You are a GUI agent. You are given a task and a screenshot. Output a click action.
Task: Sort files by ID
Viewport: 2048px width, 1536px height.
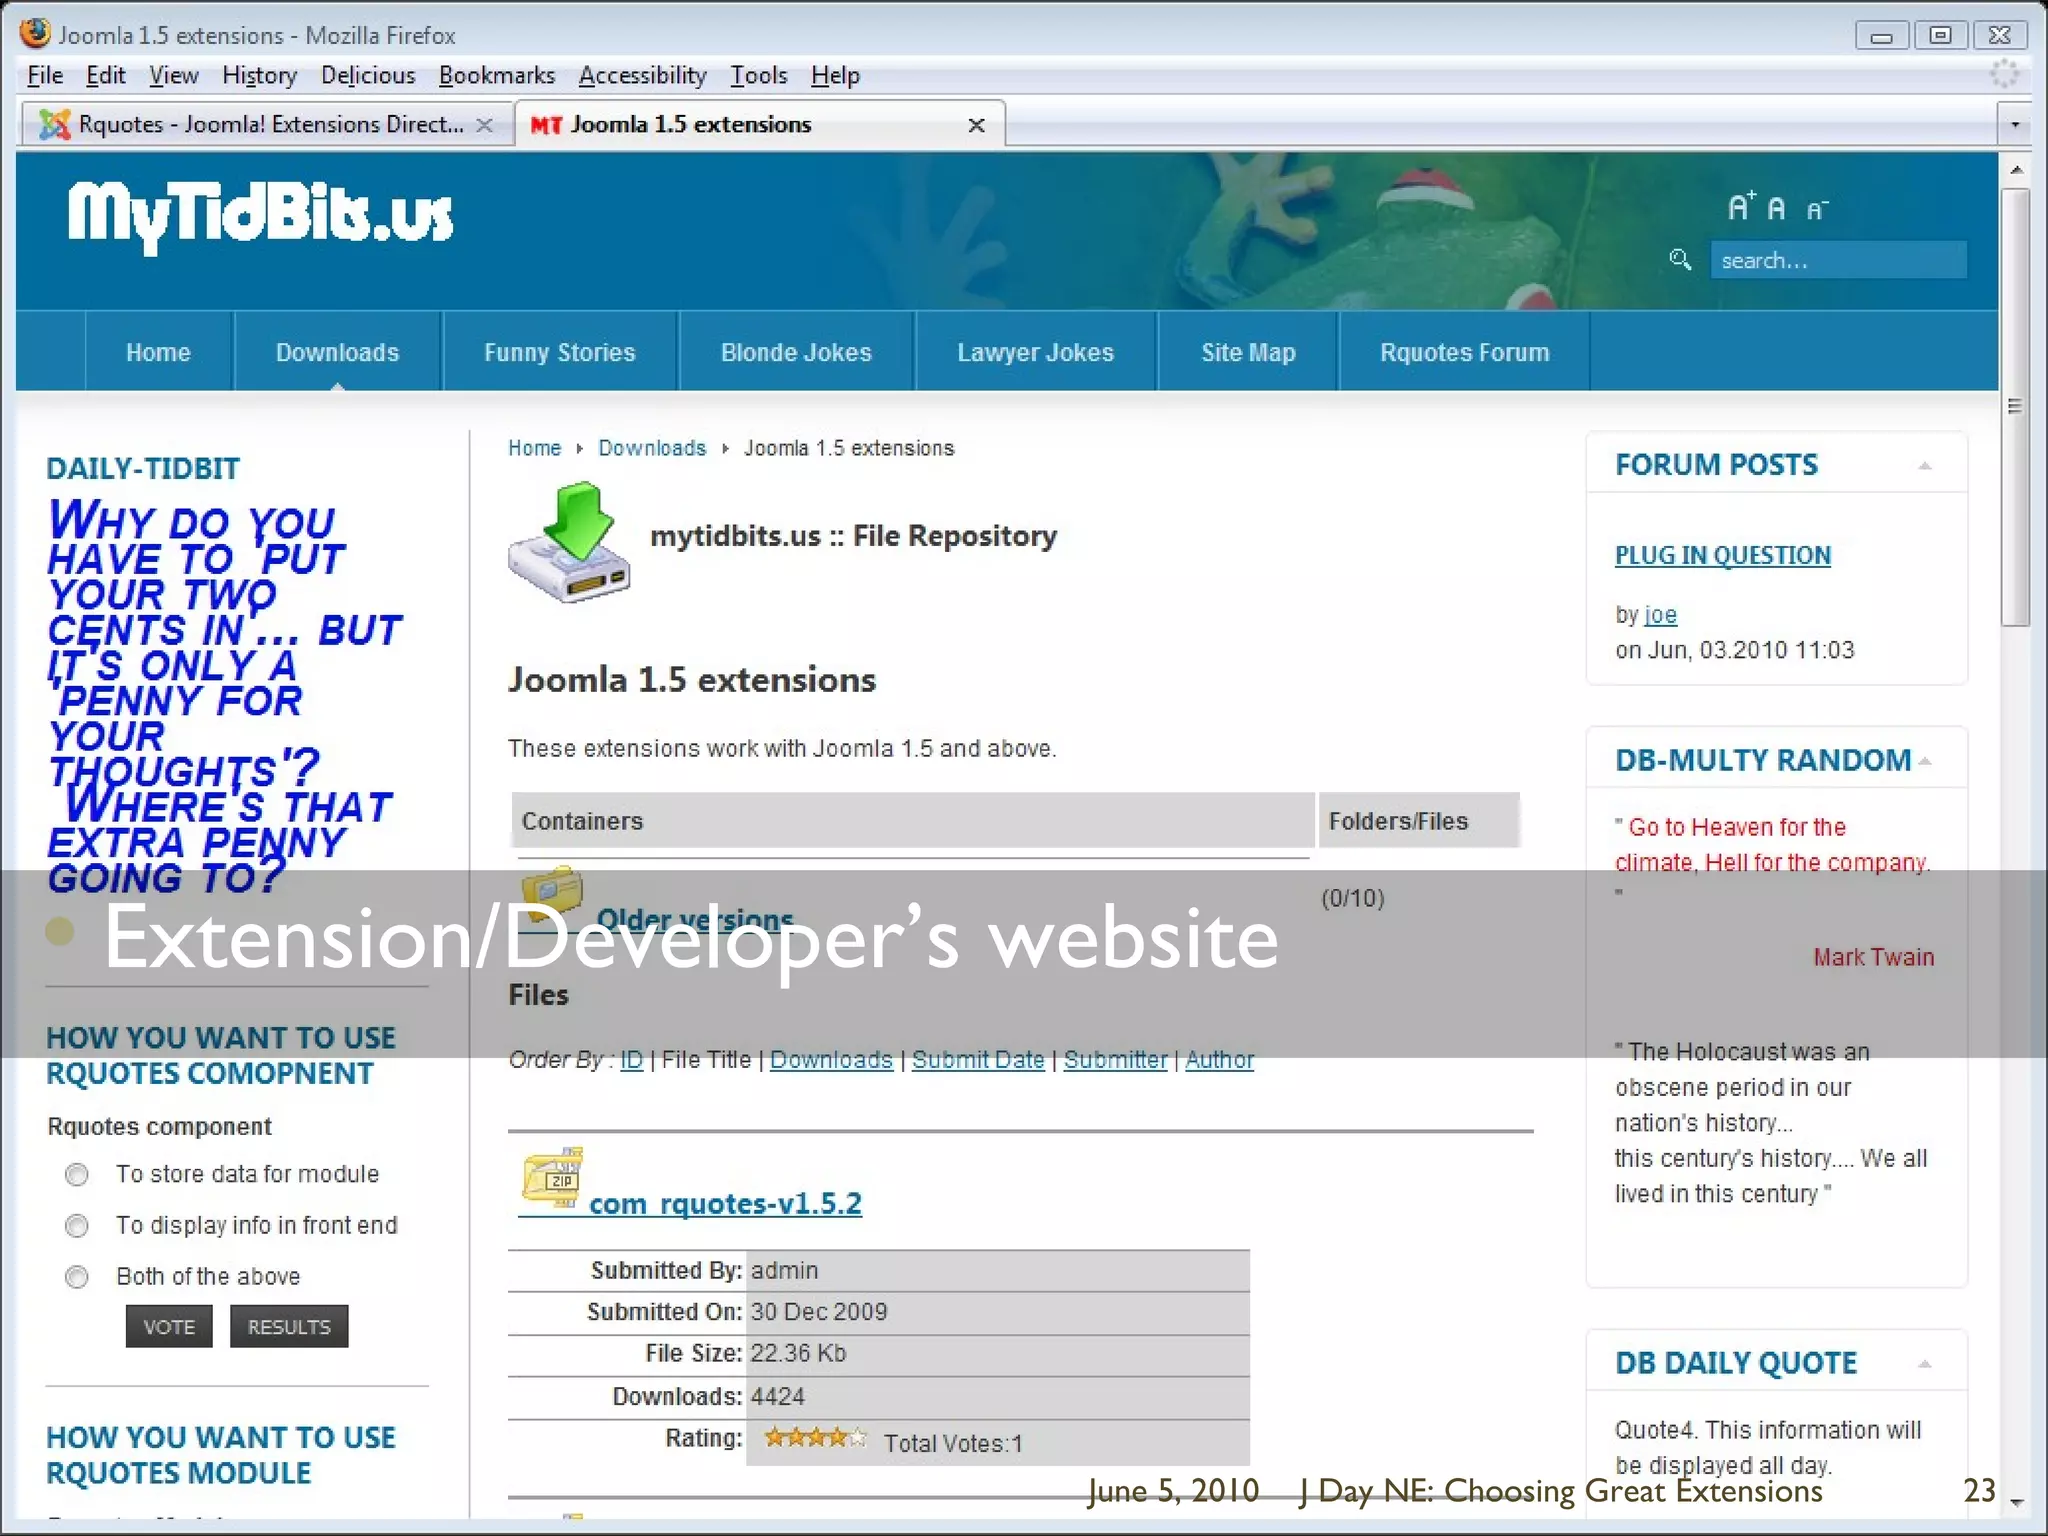631,1060
